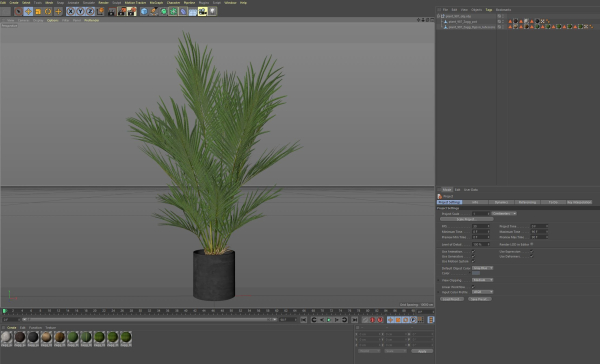
Task: Switch to the Dynamics tab
Action: [501, 202]
